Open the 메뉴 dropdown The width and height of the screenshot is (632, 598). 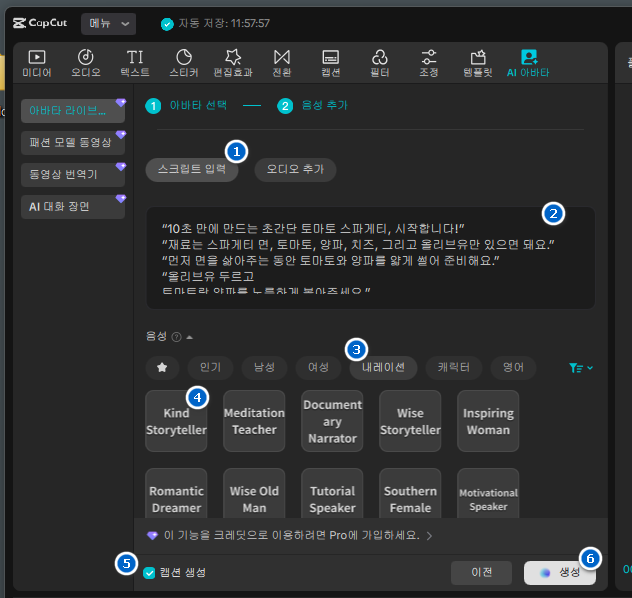tap(107, 23)
